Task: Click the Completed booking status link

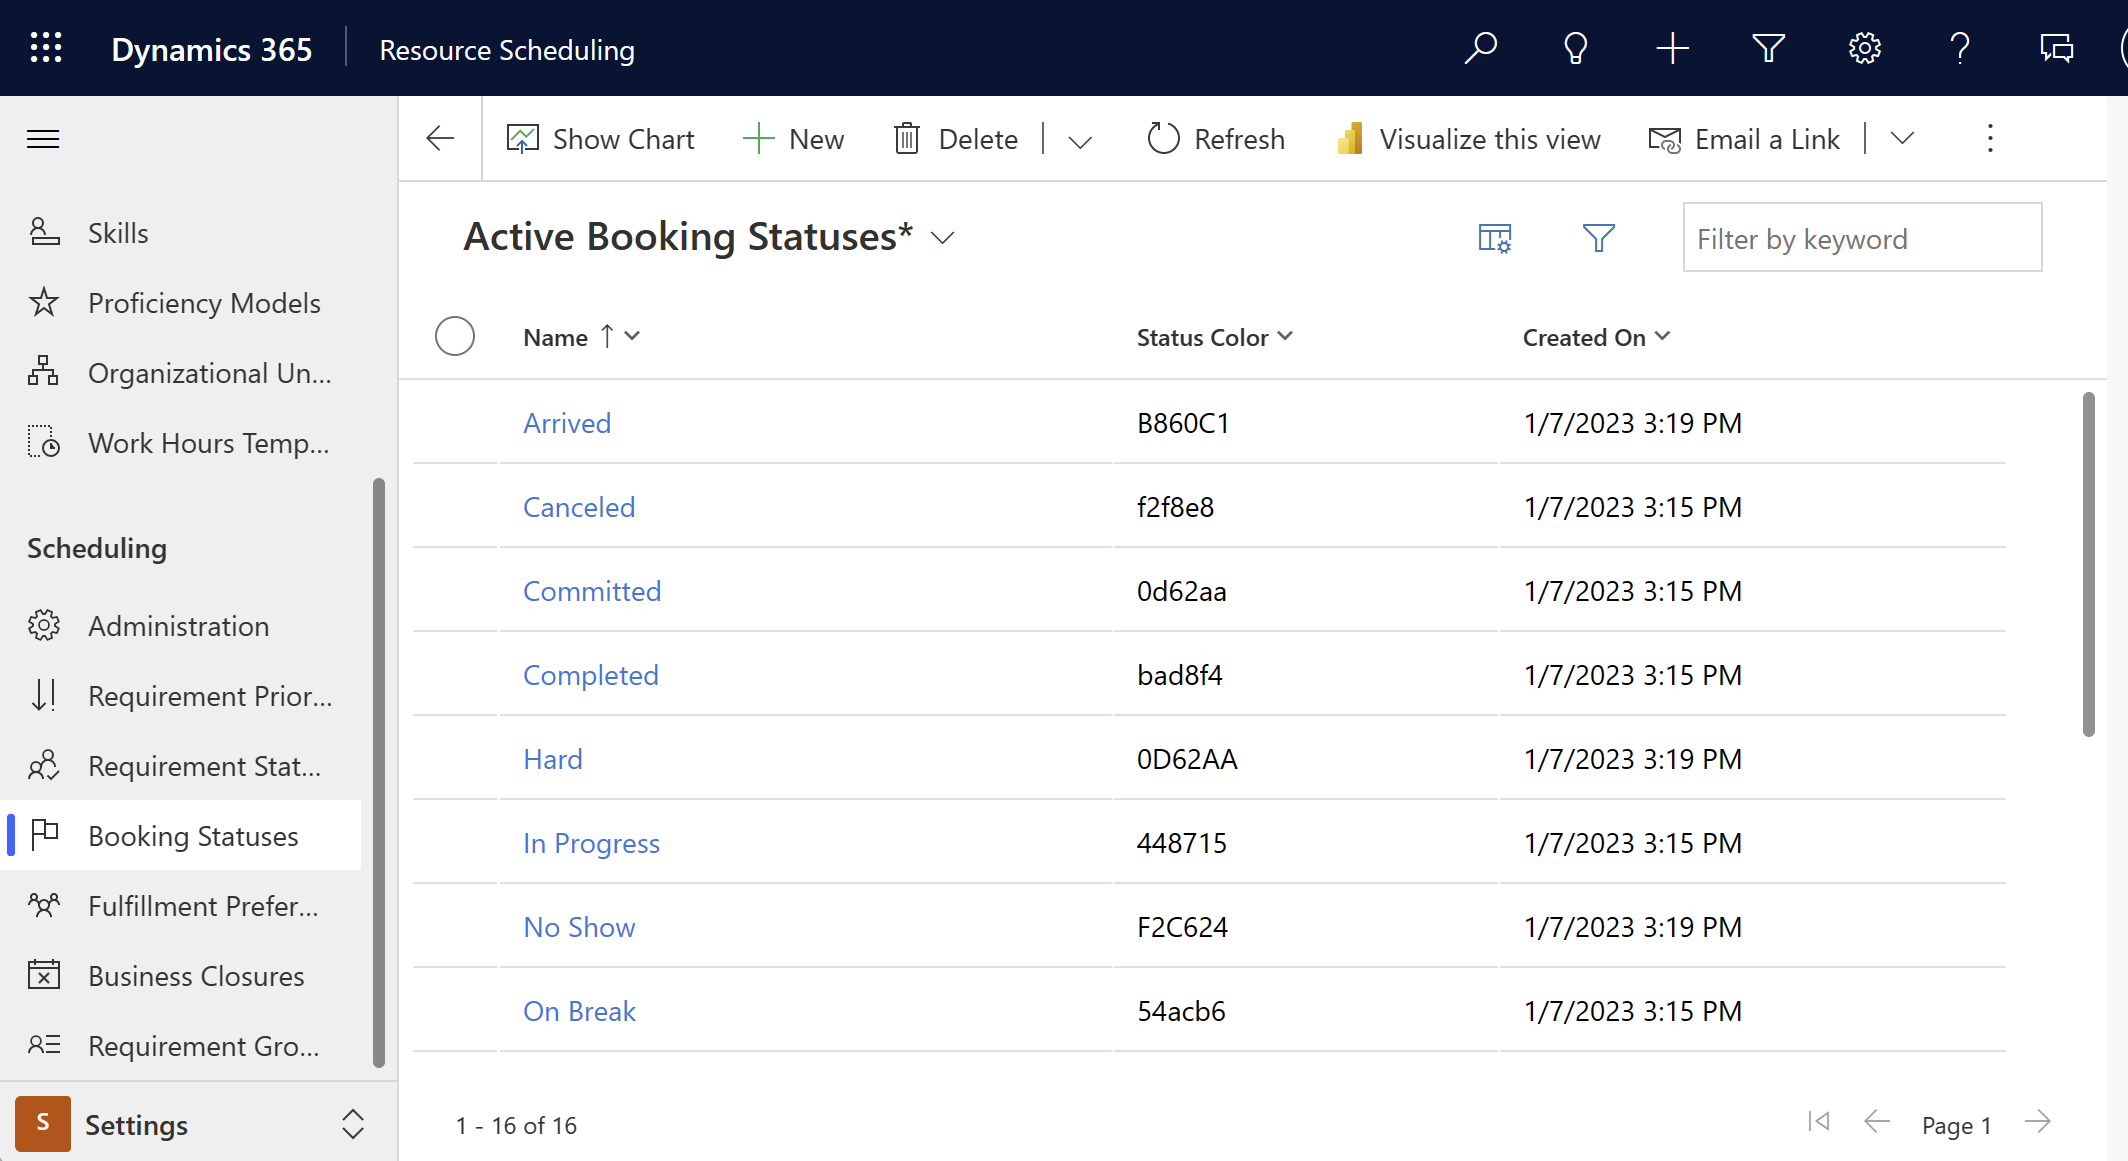Action: [x=590, y=673]
